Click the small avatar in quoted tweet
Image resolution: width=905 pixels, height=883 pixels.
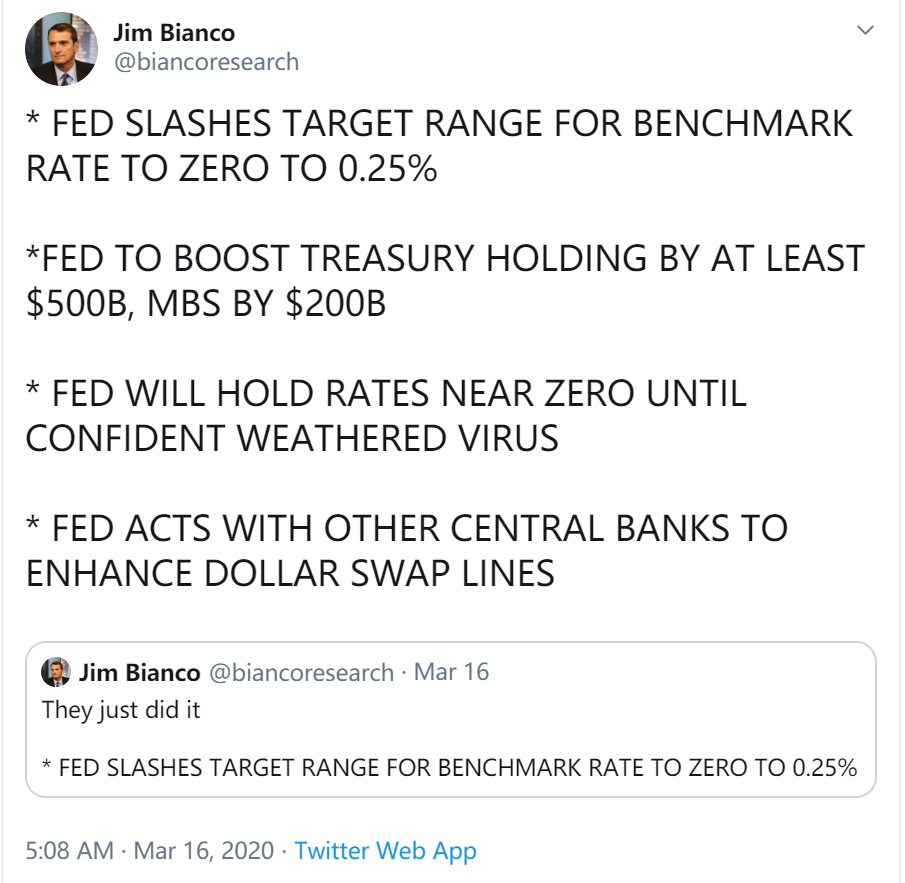click(56, 672)
